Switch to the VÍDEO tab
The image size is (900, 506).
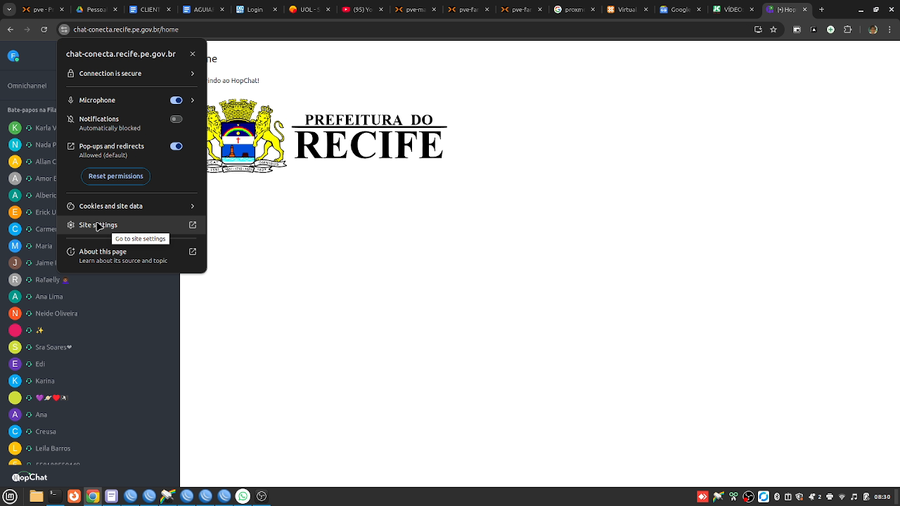734,9
